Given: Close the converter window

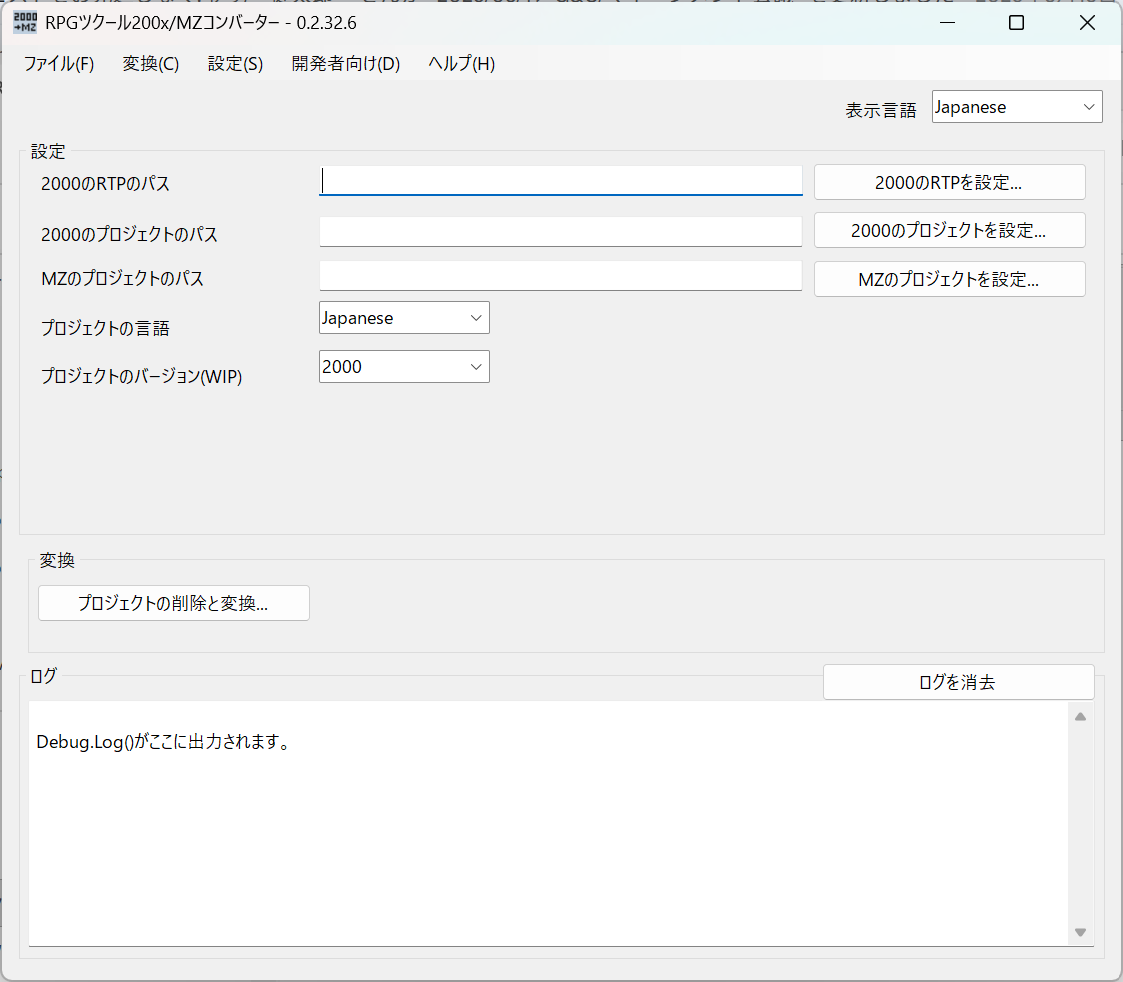Looking at the screenshot, I should (x=1086, y=23).
